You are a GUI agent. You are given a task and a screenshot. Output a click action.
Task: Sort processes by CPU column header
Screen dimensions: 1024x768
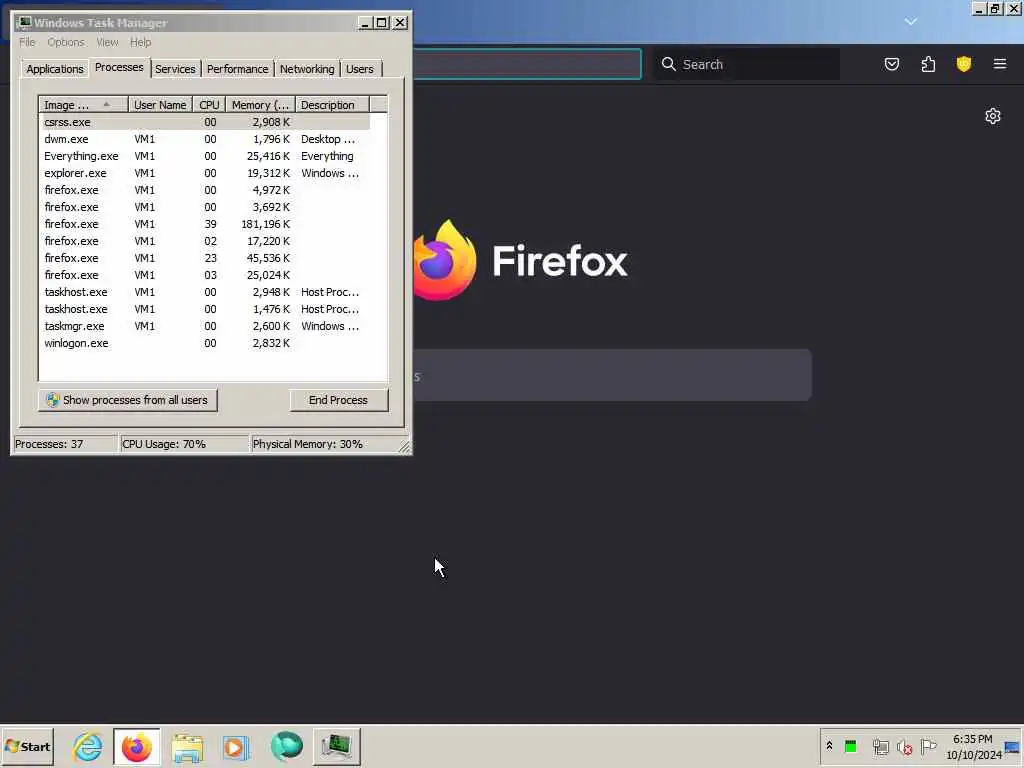coord(209,105)
